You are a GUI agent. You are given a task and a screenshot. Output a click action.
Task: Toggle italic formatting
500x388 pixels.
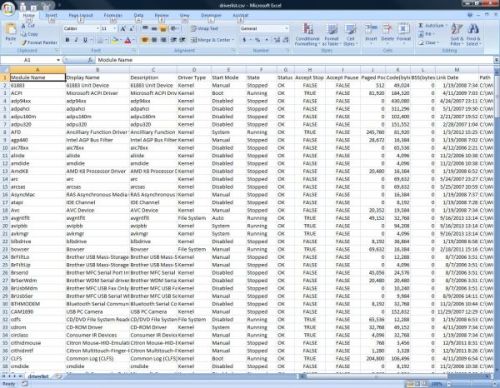click(76, 40)
